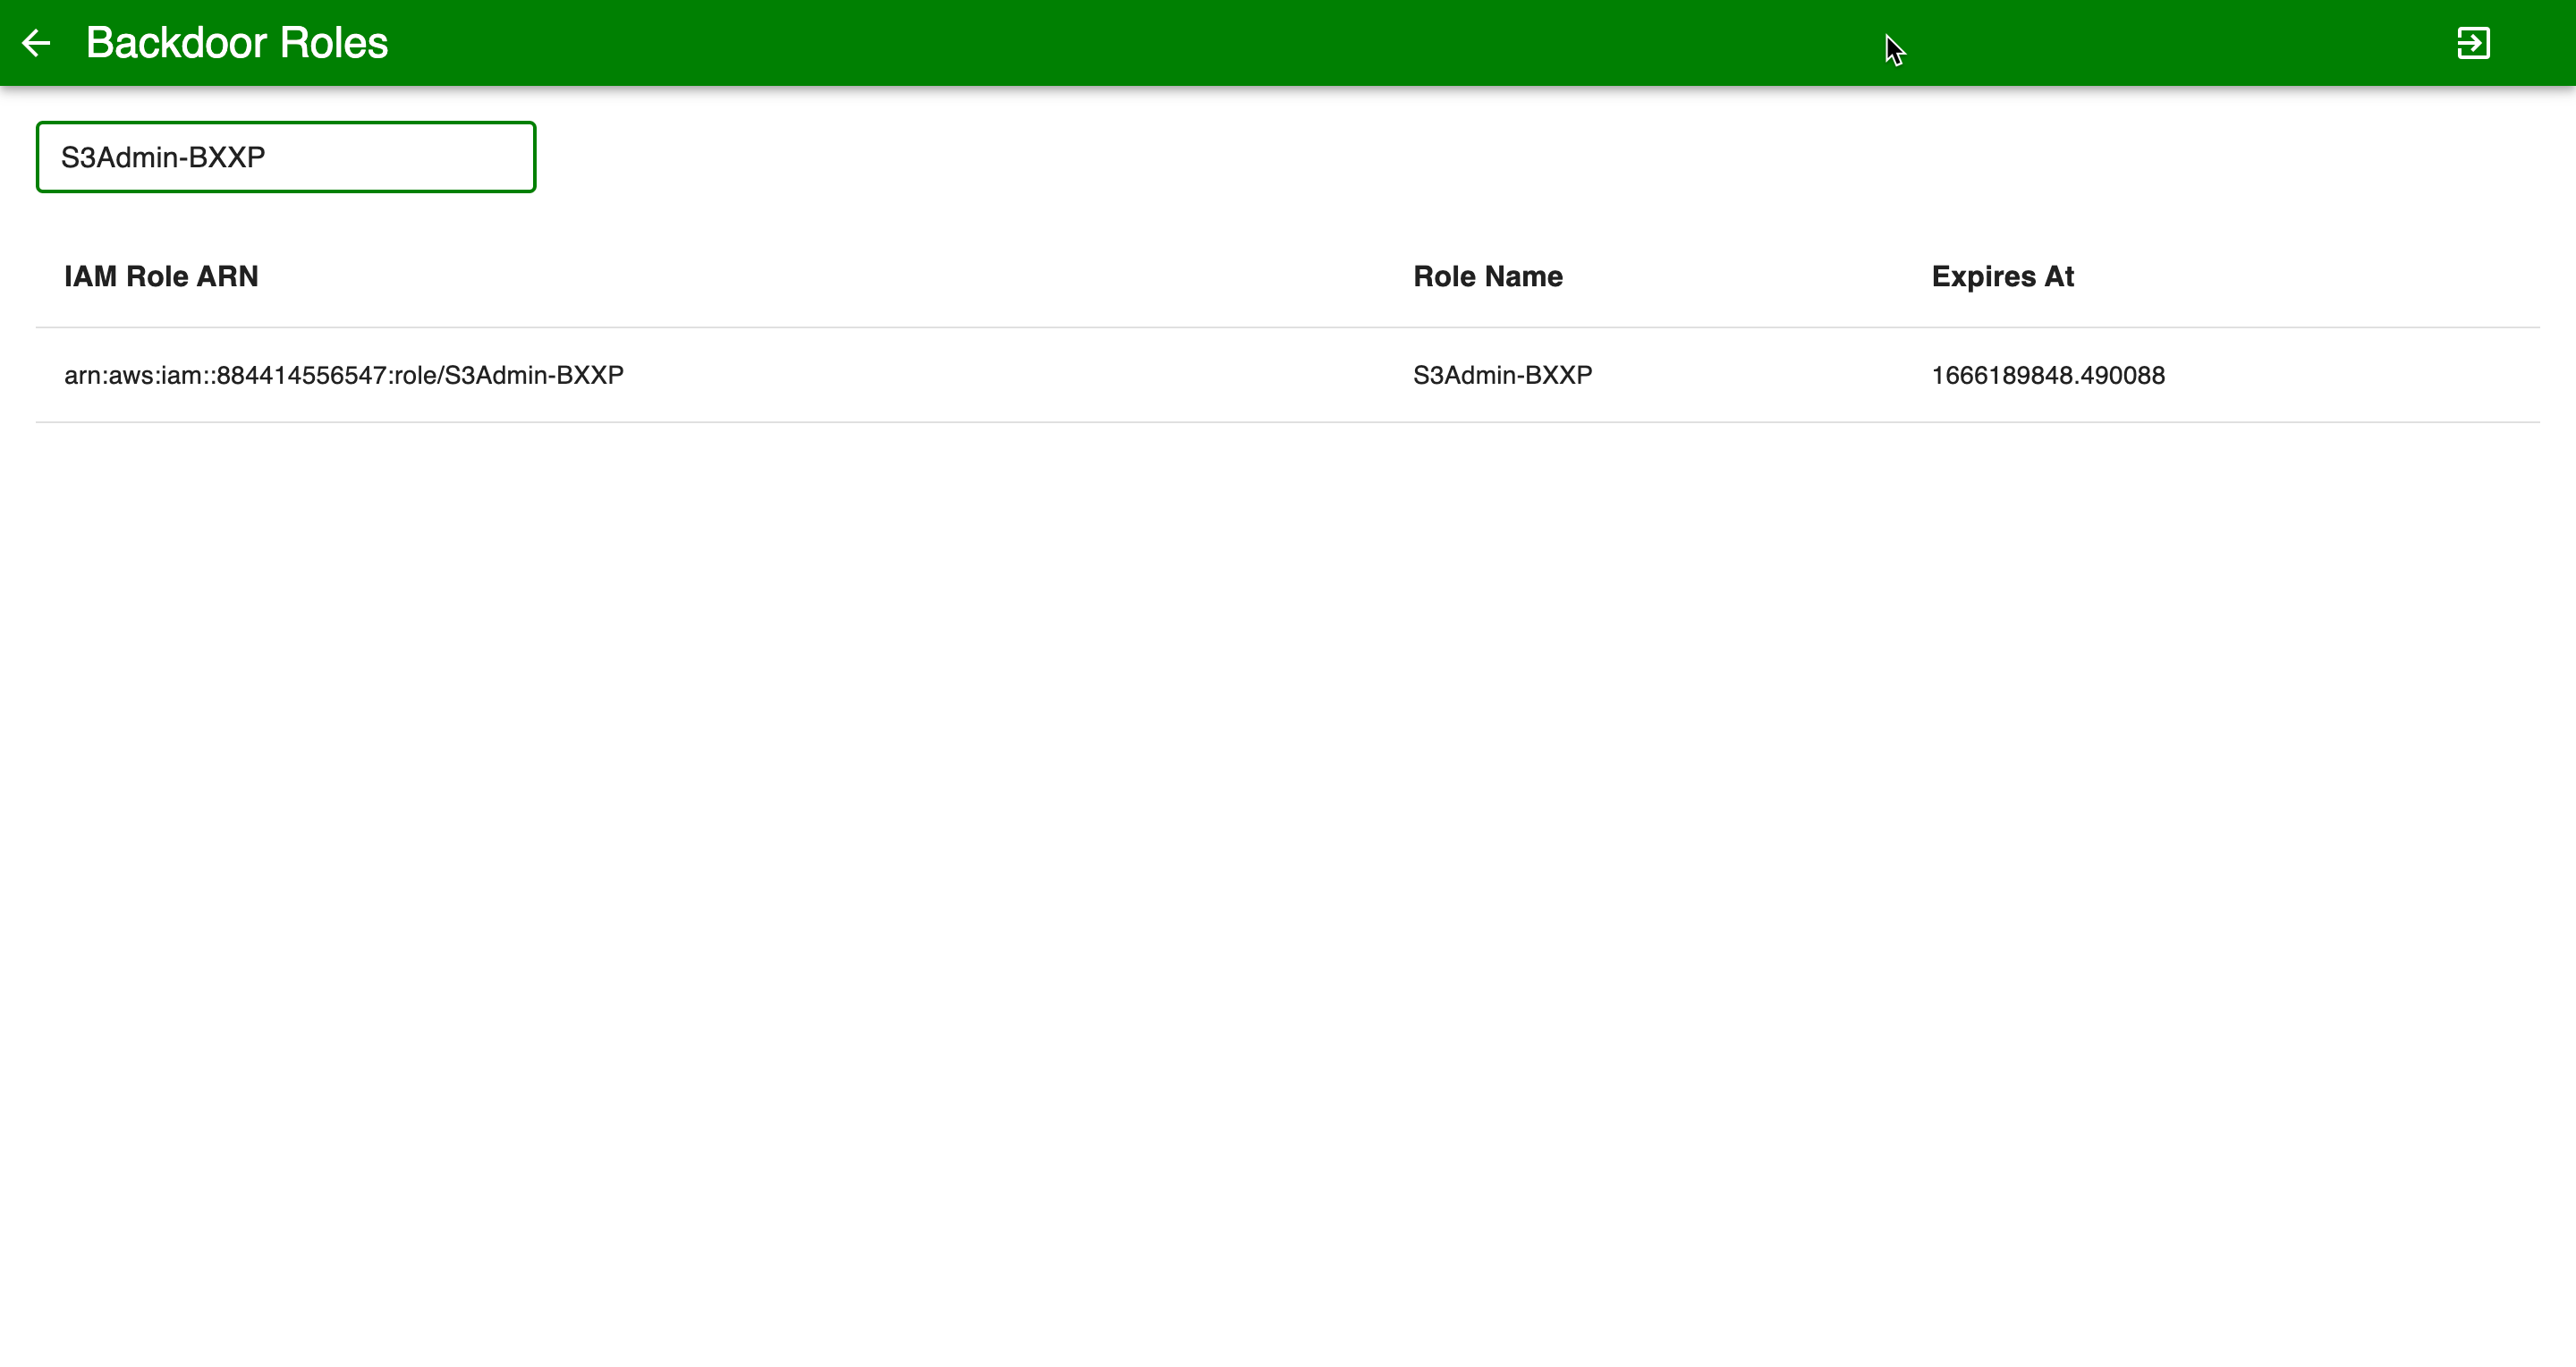Screen dimensions: 2576x1367
Task: Click the back arrow icon
Action: click(36, 43)
